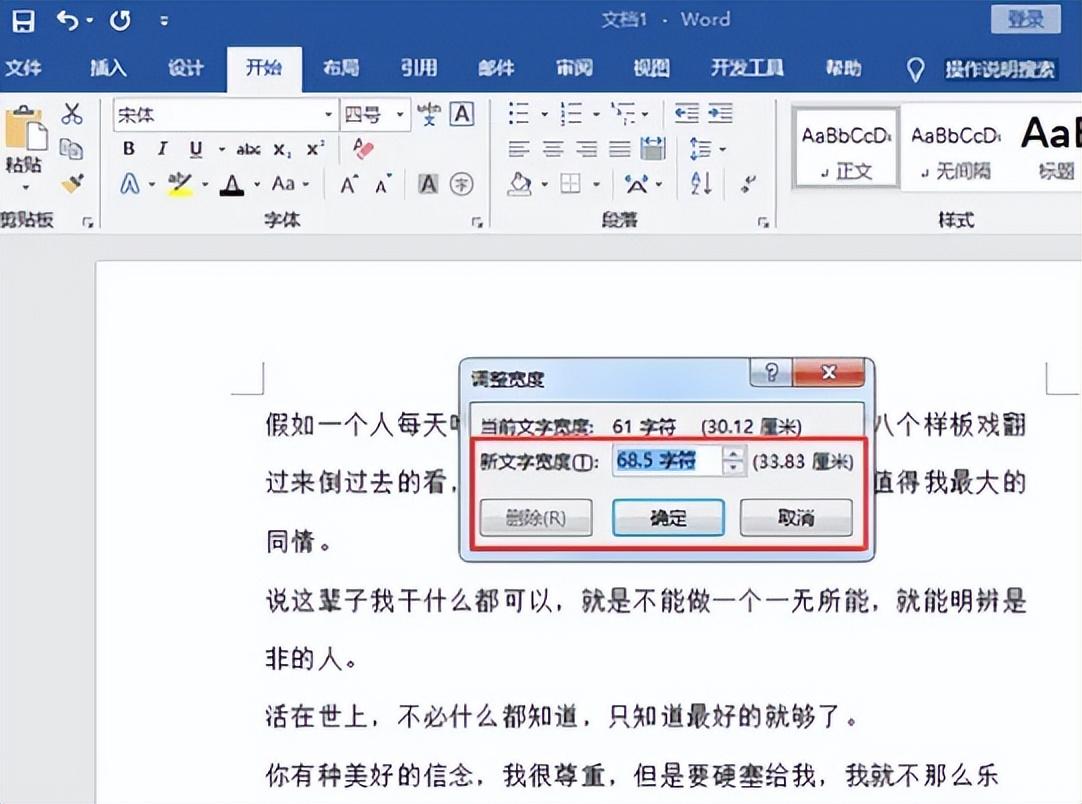1082x804 pixels.
Task: Click the 登录 sign-in button
Action: (1025, 19)
